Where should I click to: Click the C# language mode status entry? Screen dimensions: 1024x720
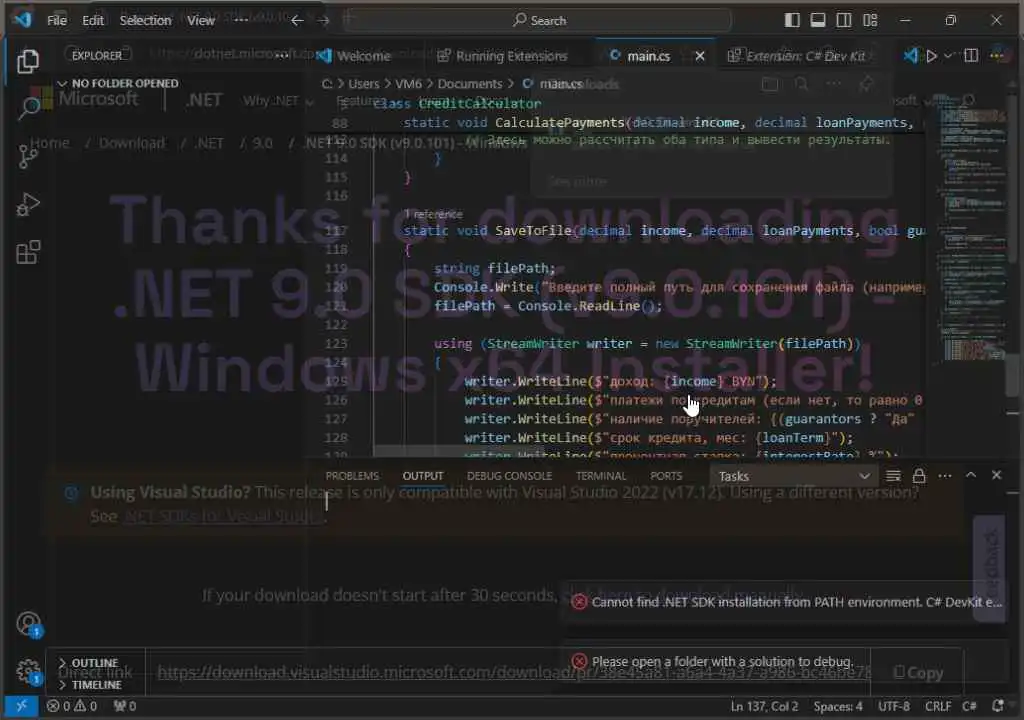(x=969, y=706)
